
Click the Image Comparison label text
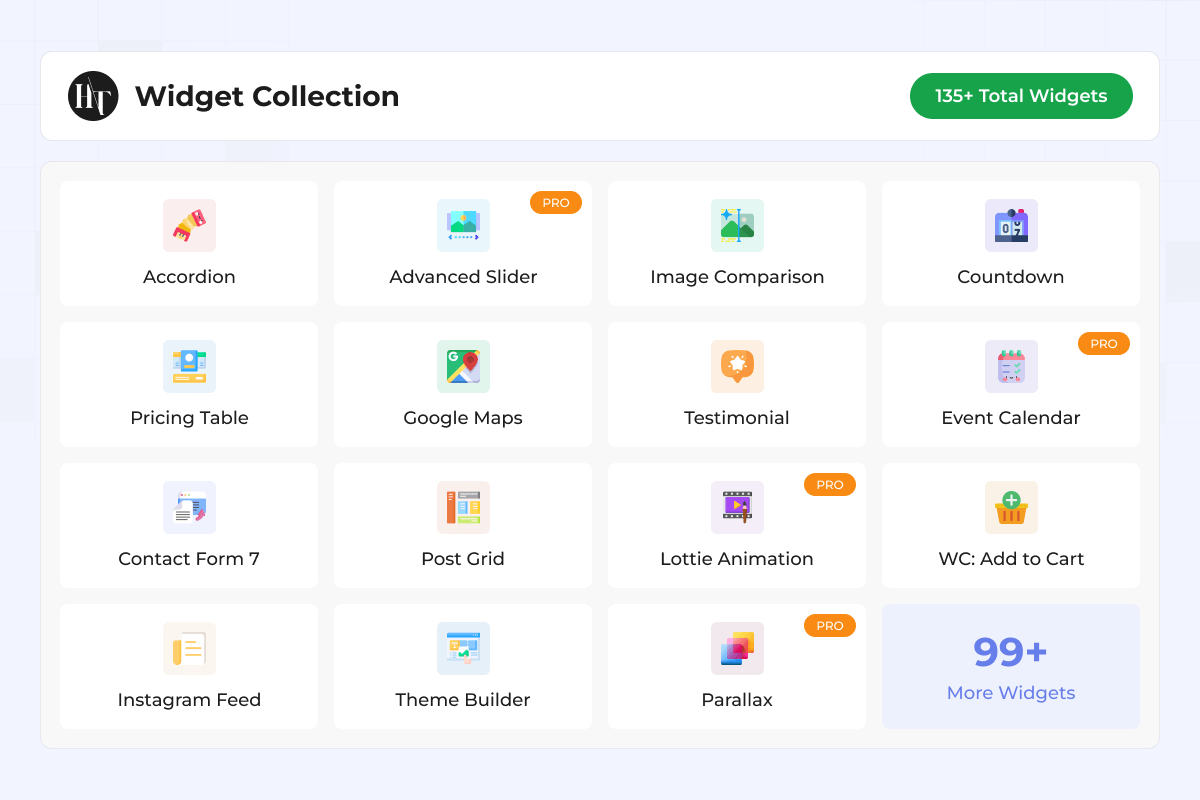pyautogui.click(x=737, y=277)
